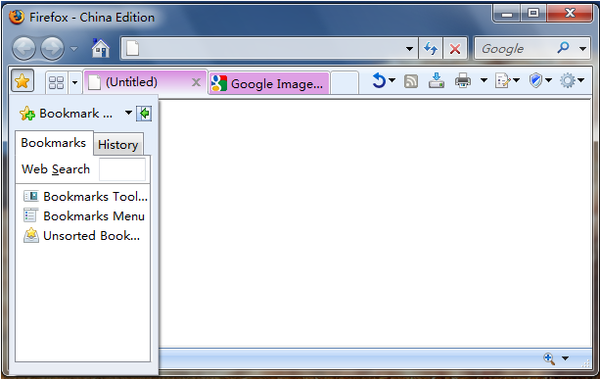Toggle the bookmarks star sidebar button

(x=23, y=81)
